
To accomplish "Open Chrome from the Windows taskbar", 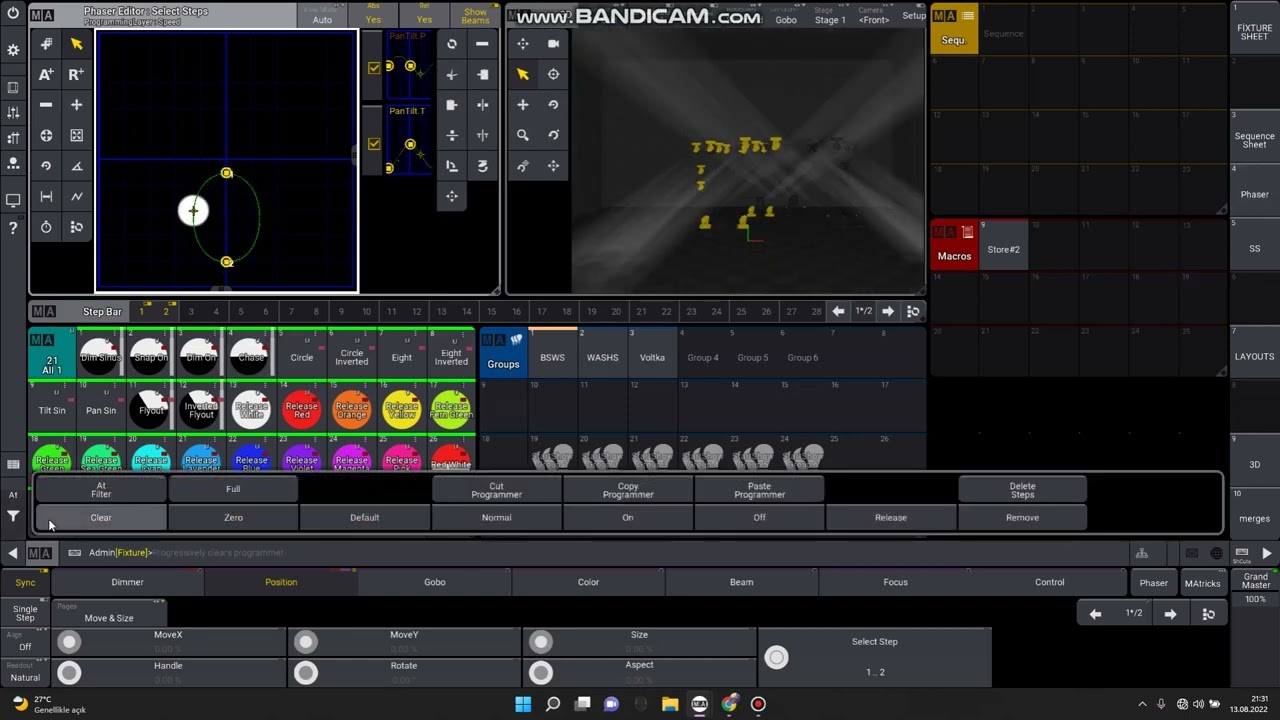I will coord(729,704).
